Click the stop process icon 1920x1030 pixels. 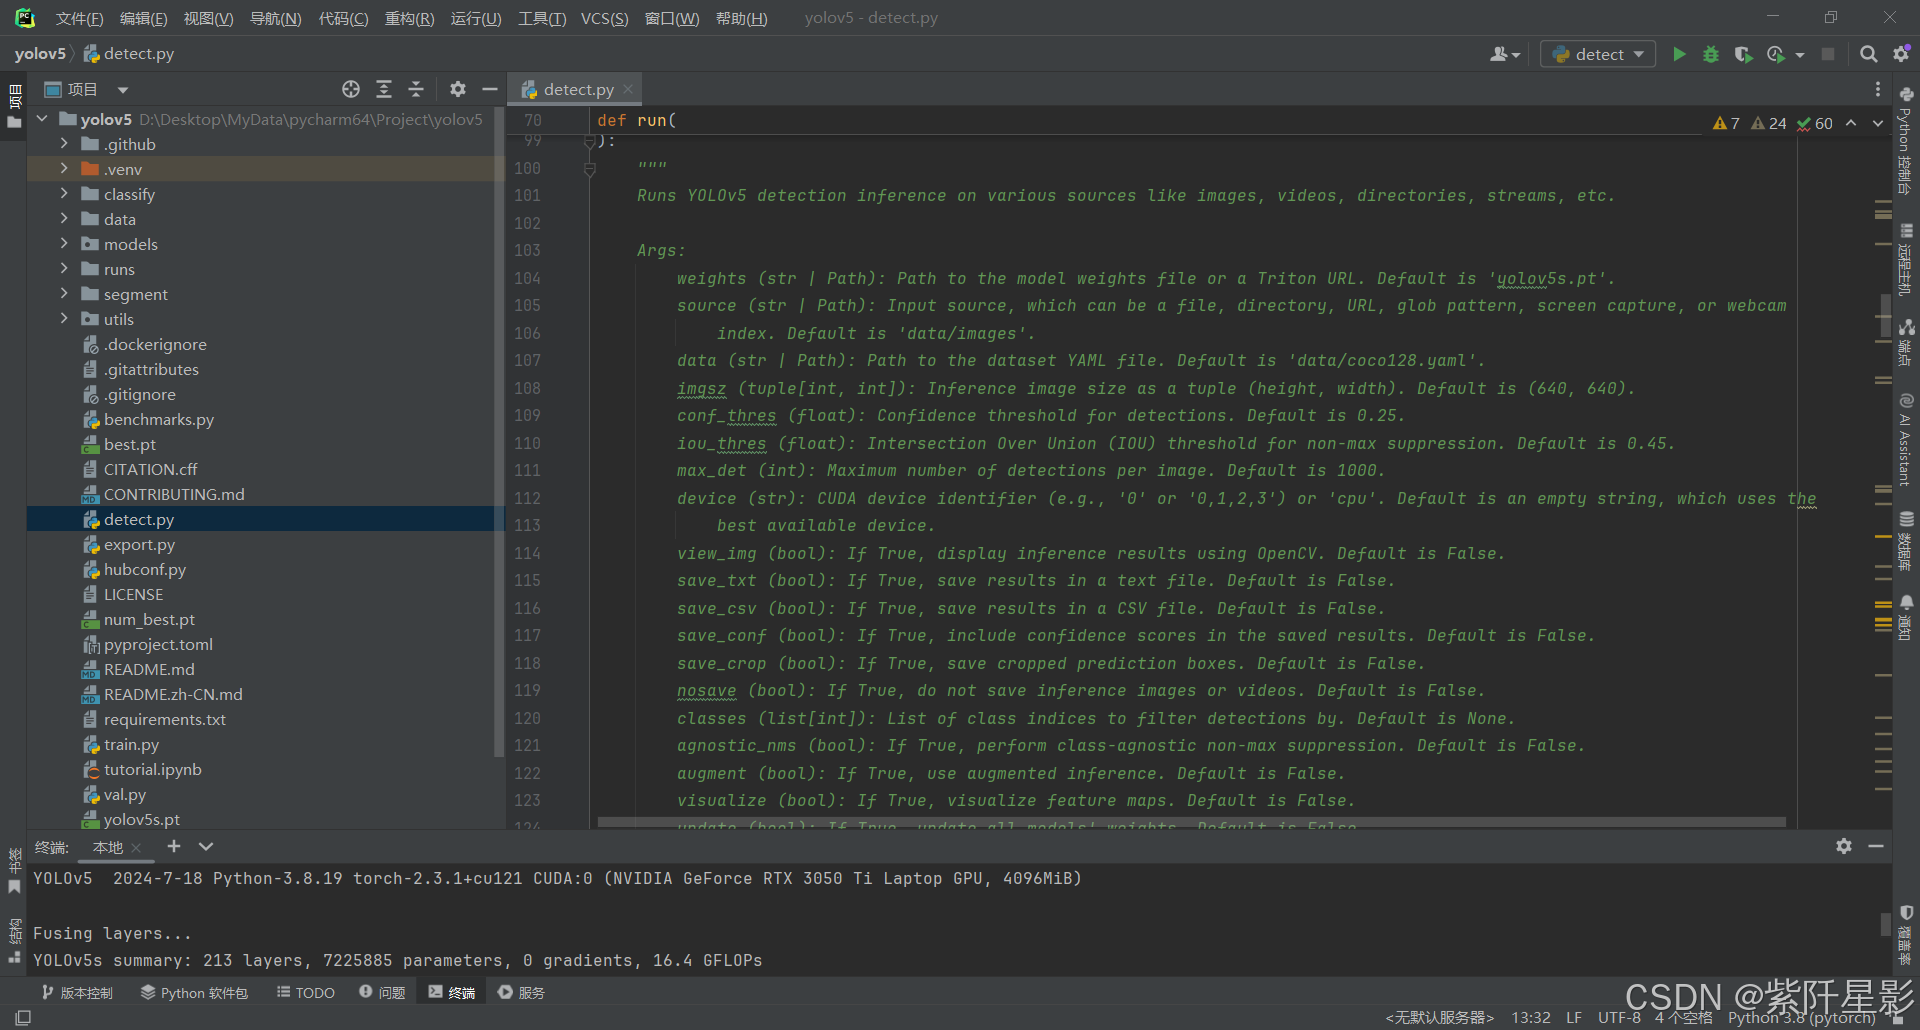click(1828, 54)
